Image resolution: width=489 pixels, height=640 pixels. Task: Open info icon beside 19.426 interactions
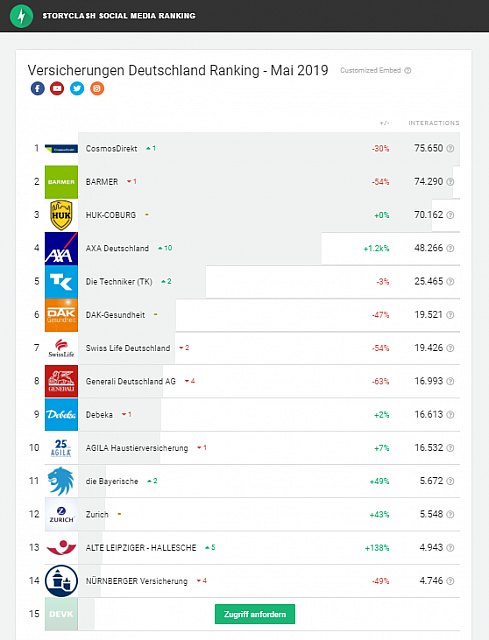point(450,348)
